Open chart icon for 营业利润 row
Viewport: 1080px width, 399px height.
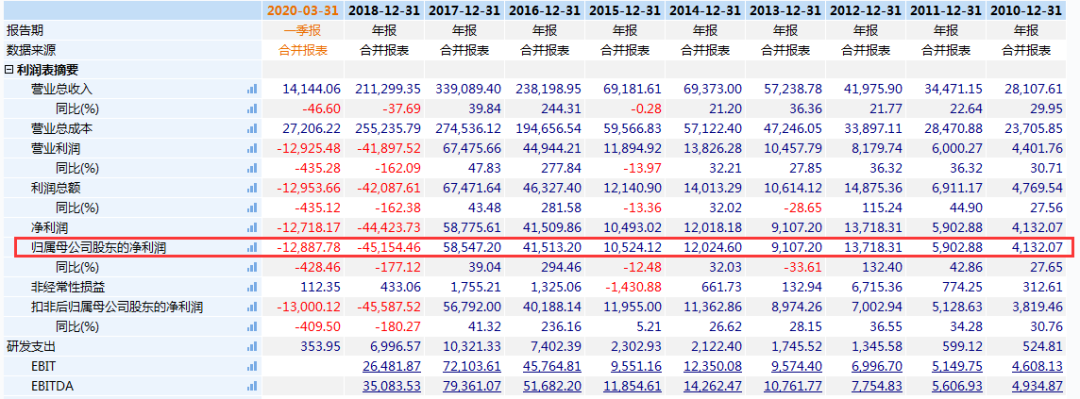click(251, 148)
